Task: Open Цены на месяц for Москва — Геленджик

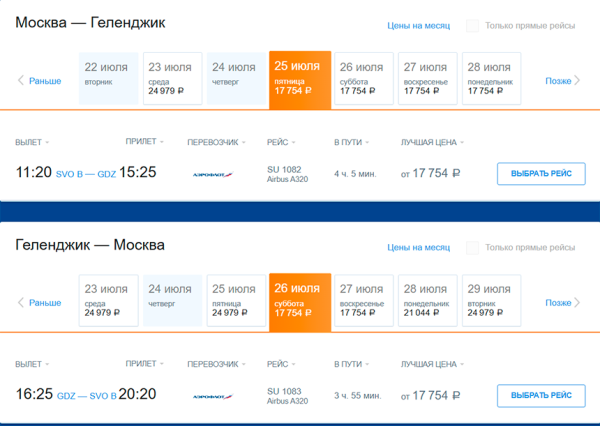Action: [x=418, y=26]
